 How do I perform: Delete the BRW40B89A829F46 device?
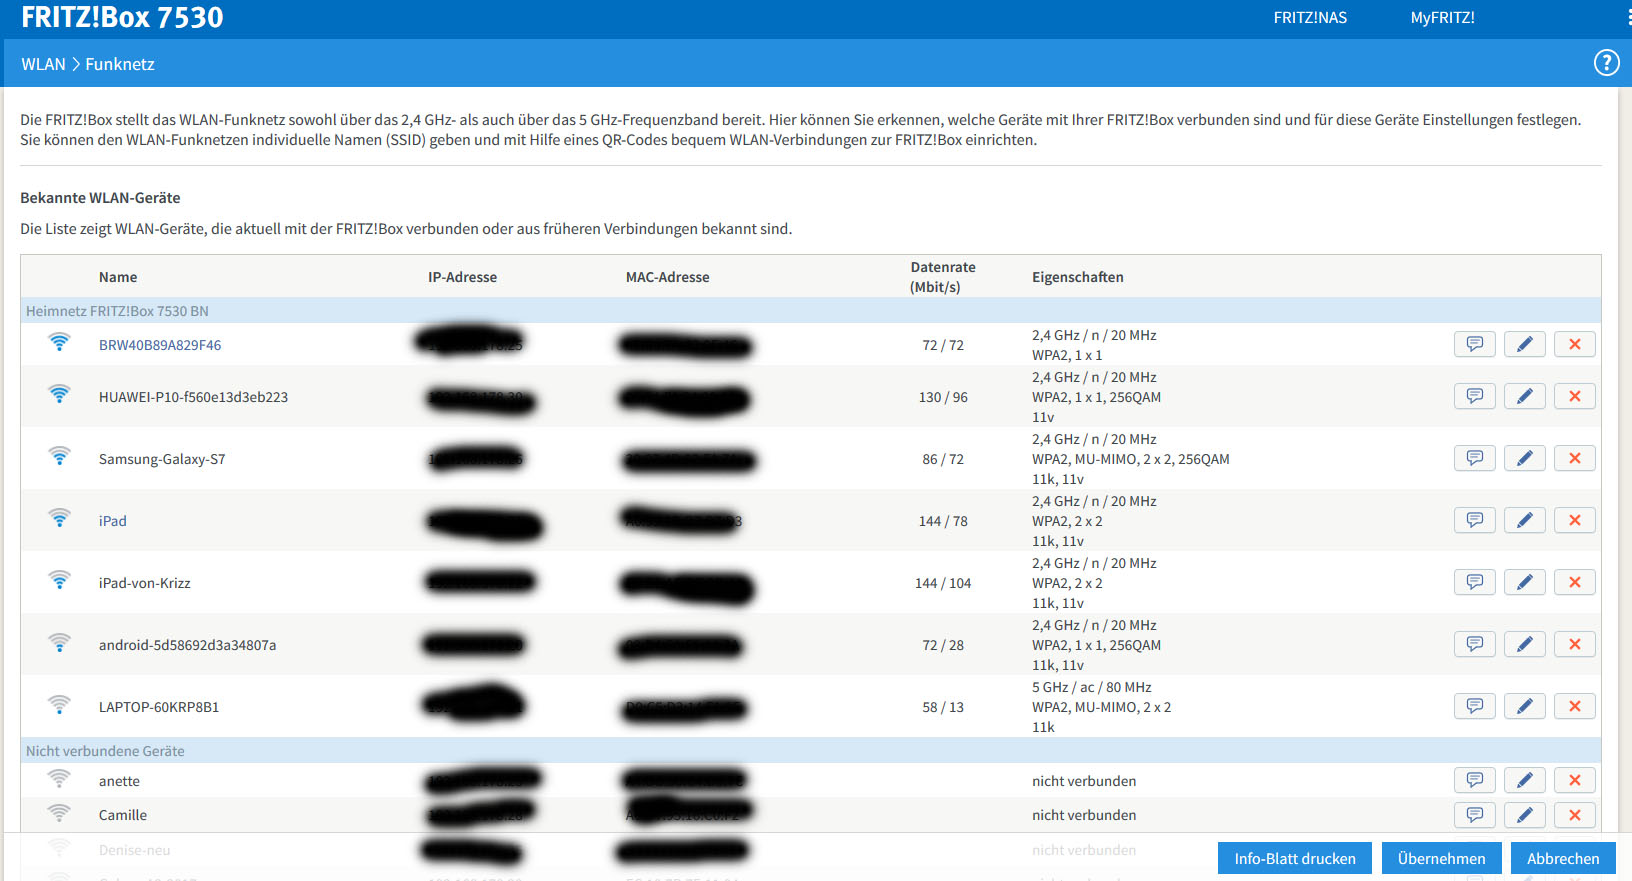tap(1575, 344)
